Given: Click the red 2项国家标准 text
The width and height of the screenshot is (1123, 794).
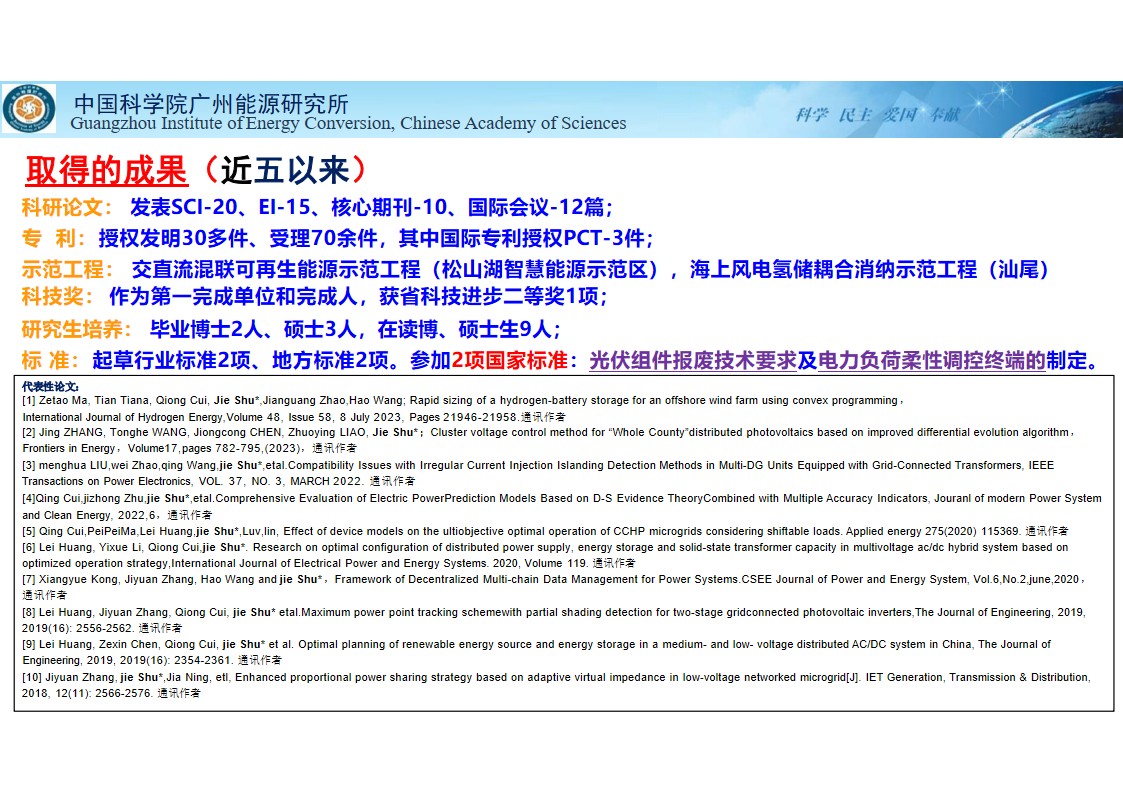Looking at the screenshot, I should (509, 360).
